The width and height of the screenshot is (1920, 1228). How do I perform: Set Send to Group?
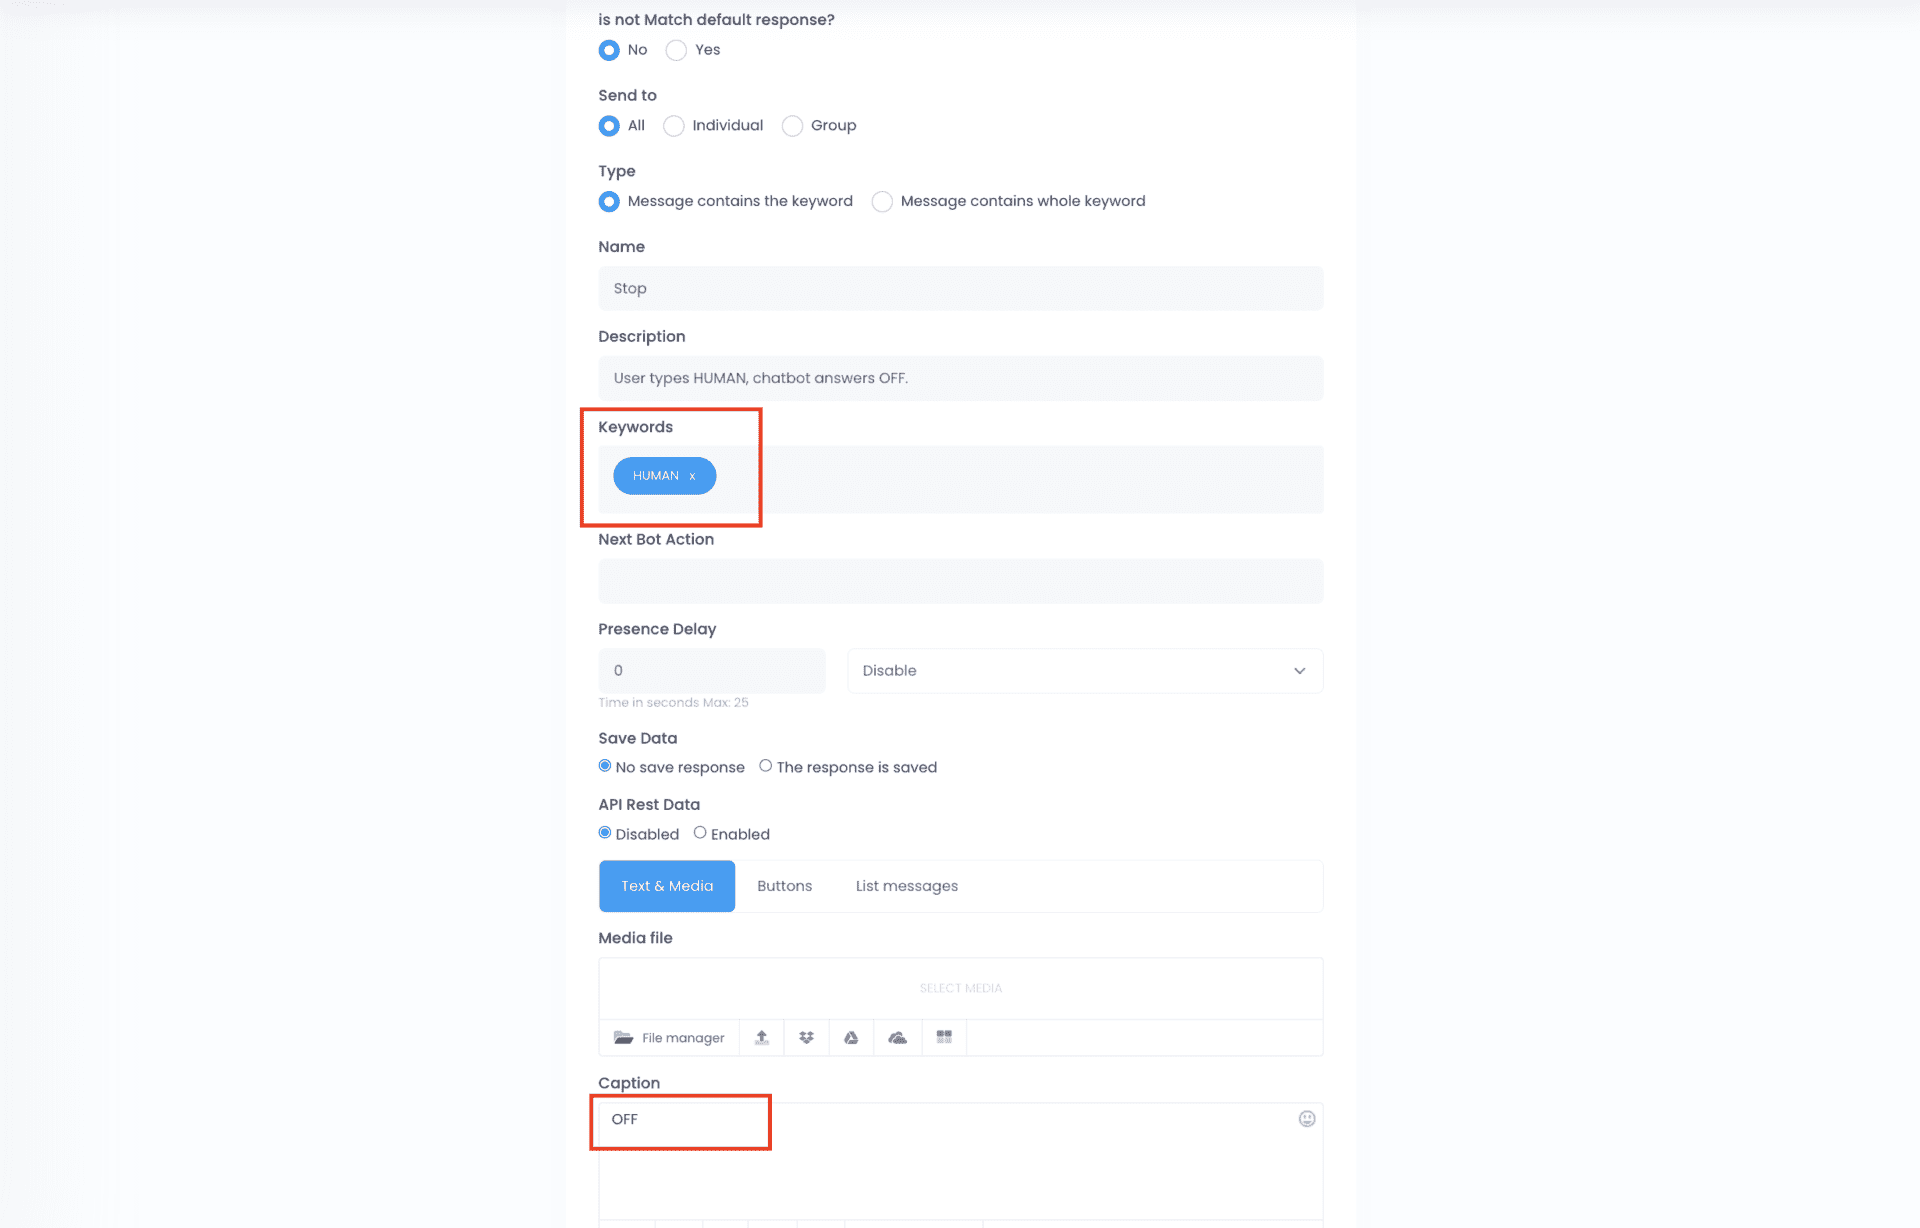point(792,126)
